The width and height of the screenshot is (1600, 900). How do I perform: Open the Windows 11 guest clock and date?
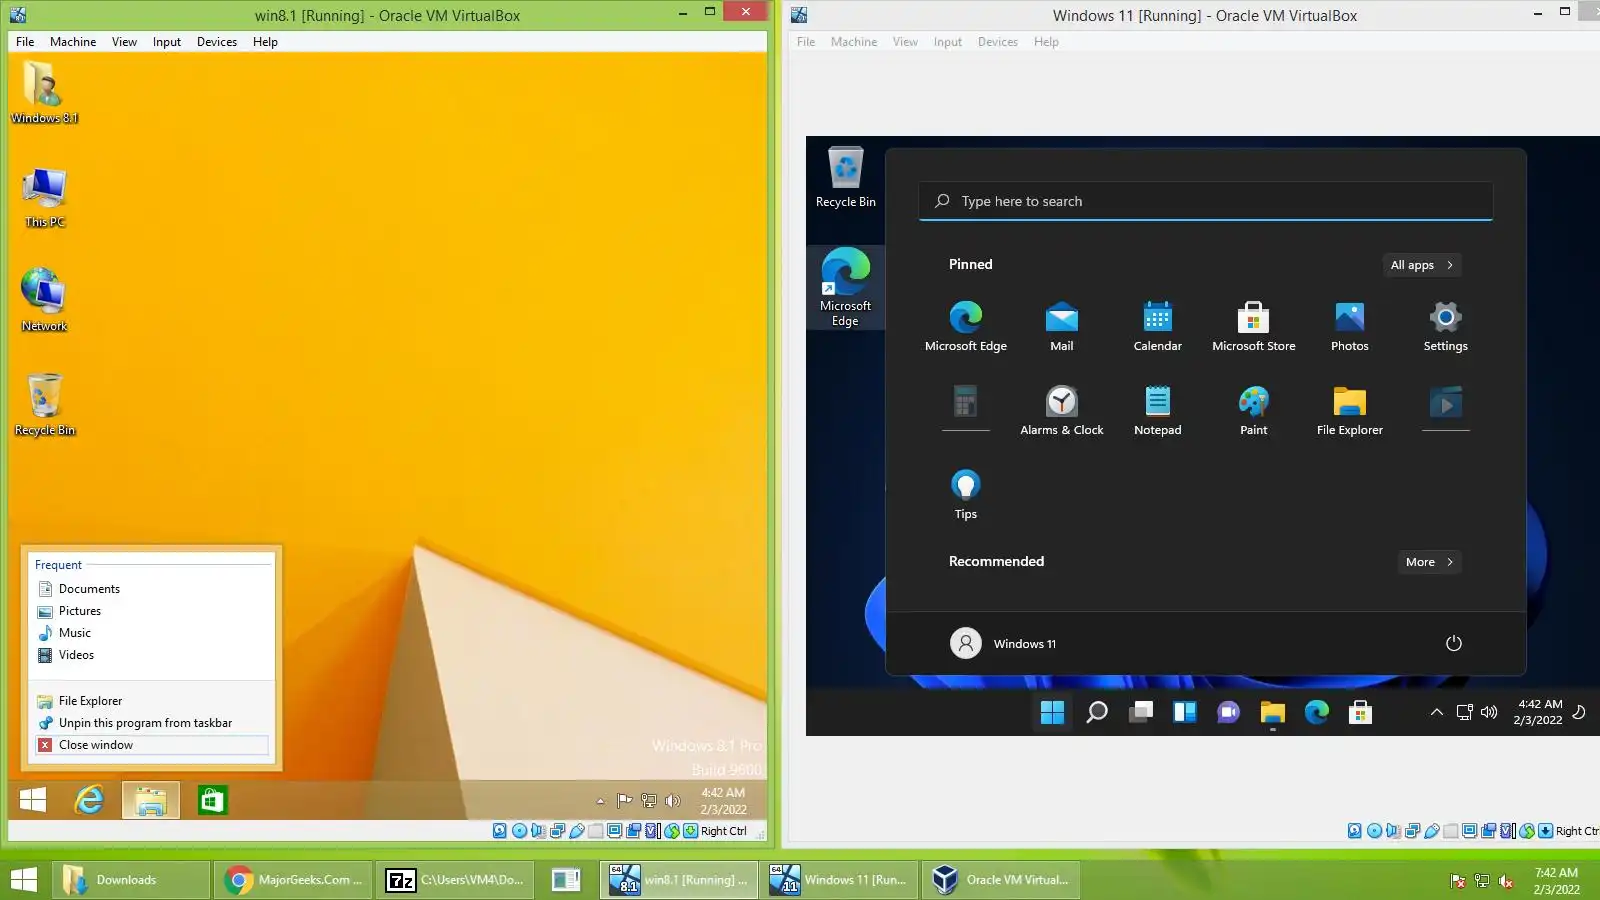pyautogui.click(x=1538, y=712)
